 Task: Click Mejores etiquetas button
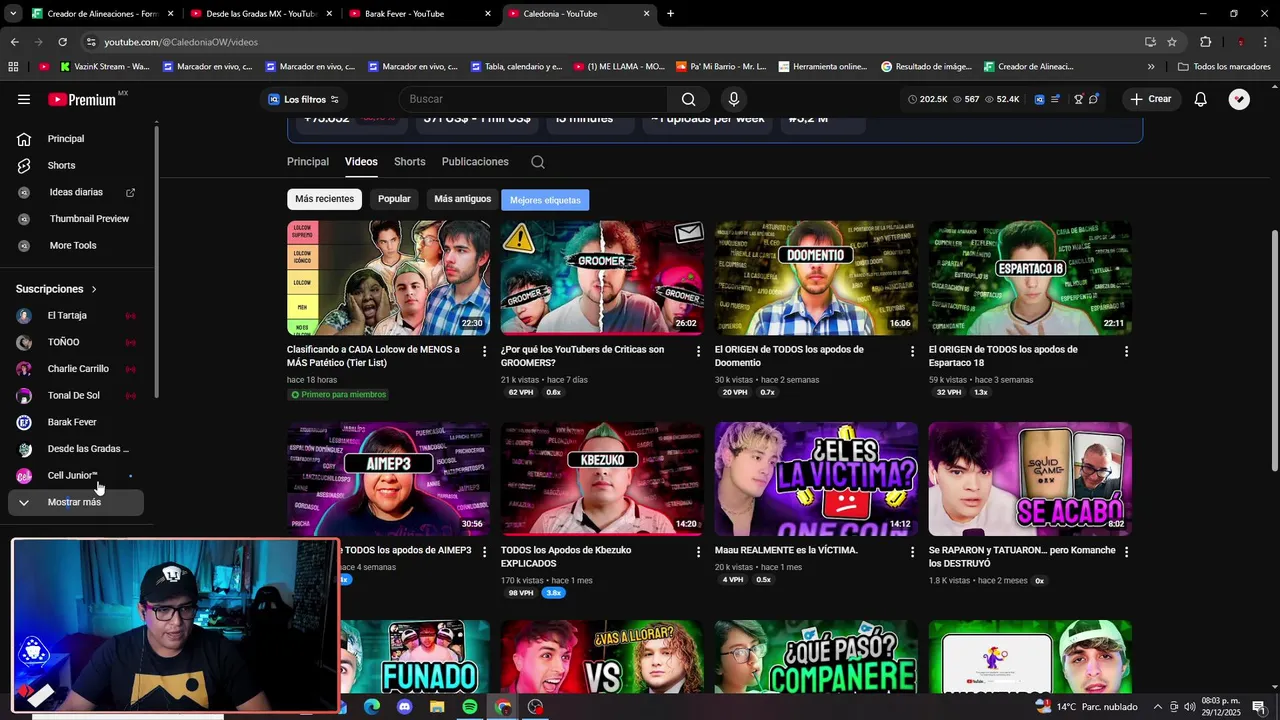(x=545, y=200)
